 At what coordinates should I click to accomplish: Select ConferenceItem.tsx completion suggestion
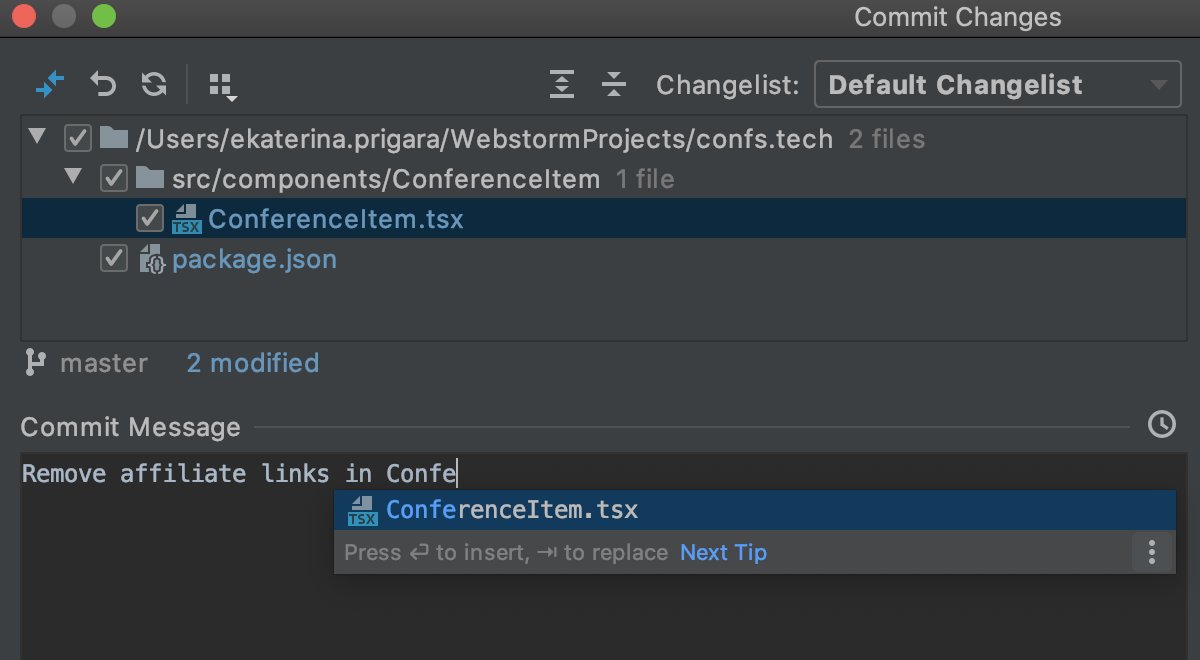(x=512, y=510)
